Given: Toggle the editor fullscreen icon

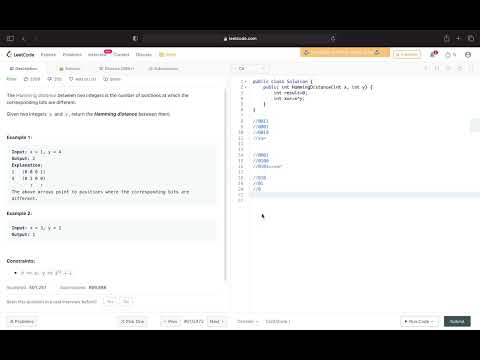Looking at the screenshot, I should point(471,68).
